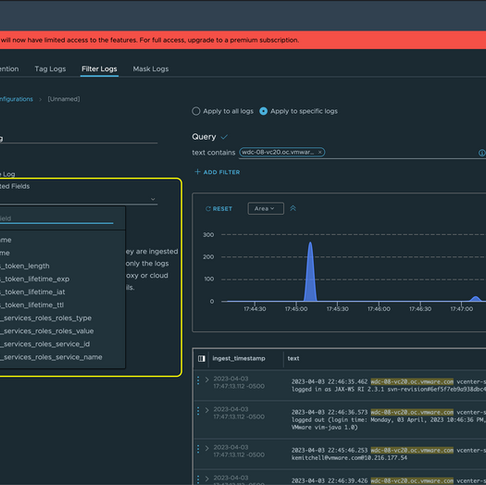Screen dimensions: 486x485
Task: Expand the log row at 22:45:46.253
Action: (207, 448)
